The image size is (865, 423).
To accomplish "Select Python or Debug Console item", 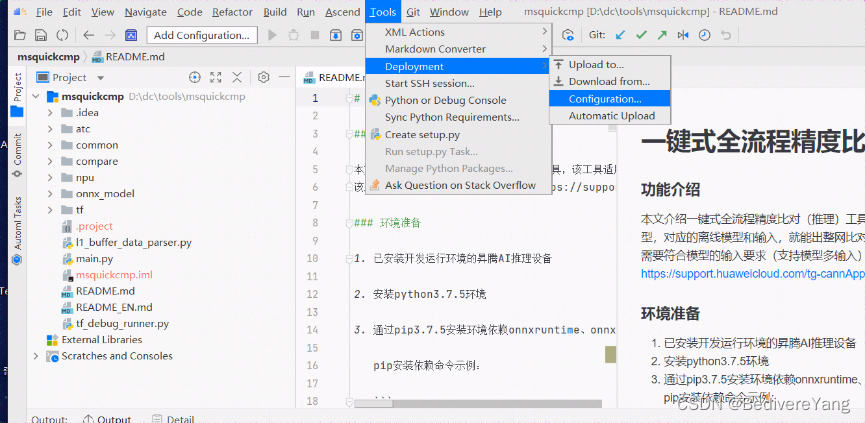I will pyautogui.click(x=458, y=100).
